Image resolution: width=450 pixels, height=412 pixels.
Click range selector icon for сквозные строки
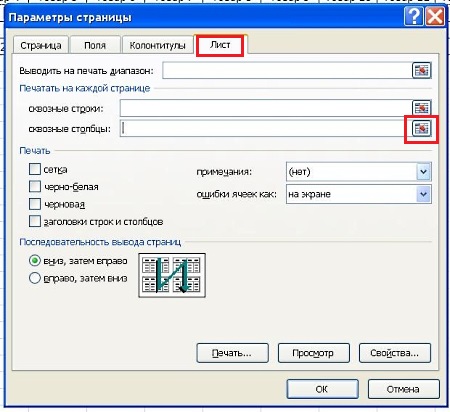421,107
